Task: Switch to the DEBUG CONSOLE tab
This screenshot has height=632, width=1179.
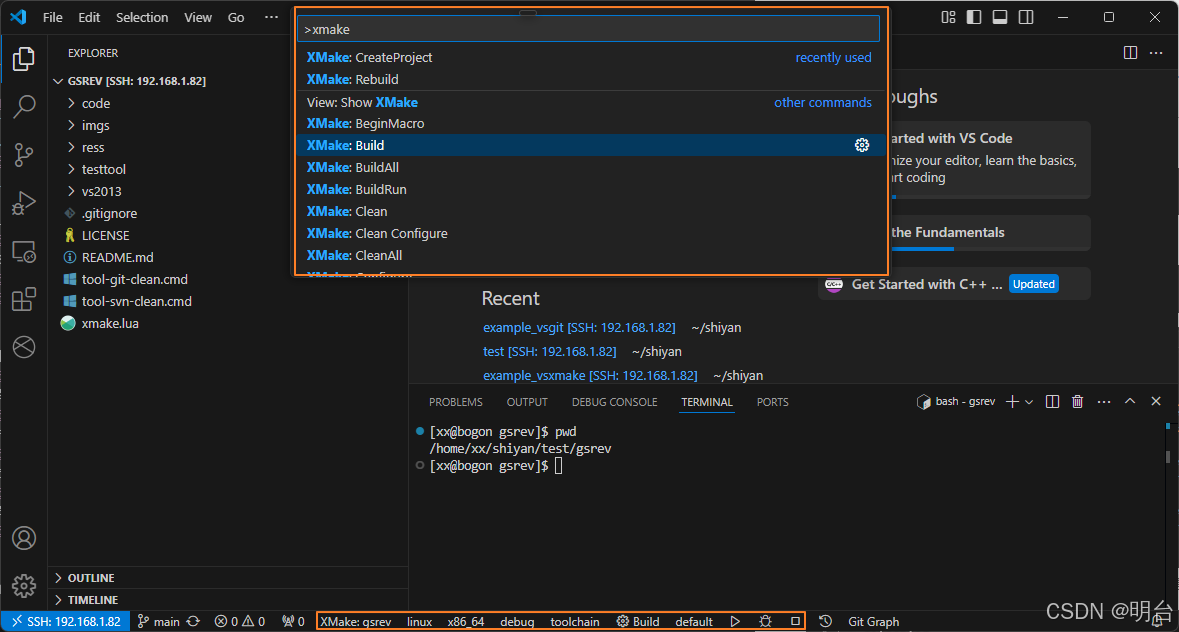Action: click(x=614, y=402)
